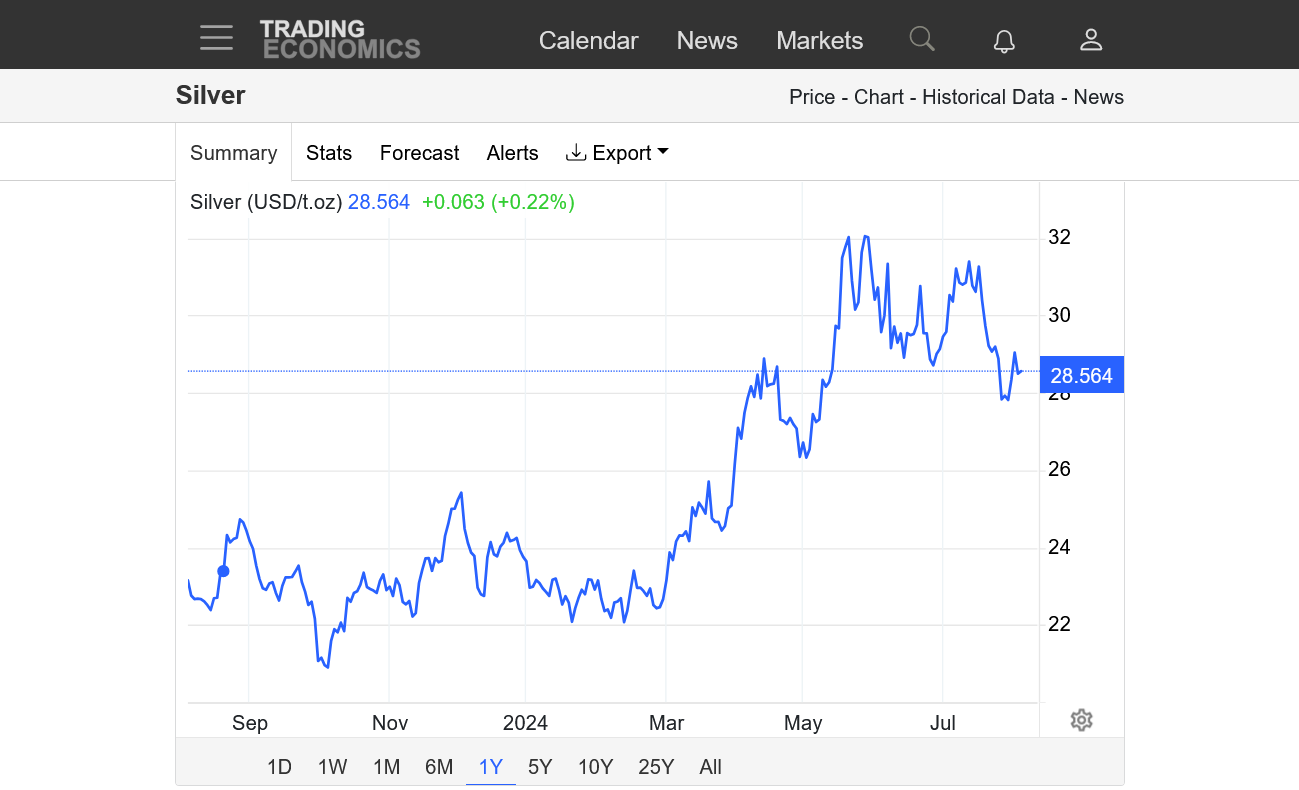Click the Sep label on time axis
The width and height of the screenshot is (1299, 790).
(249, 723)
